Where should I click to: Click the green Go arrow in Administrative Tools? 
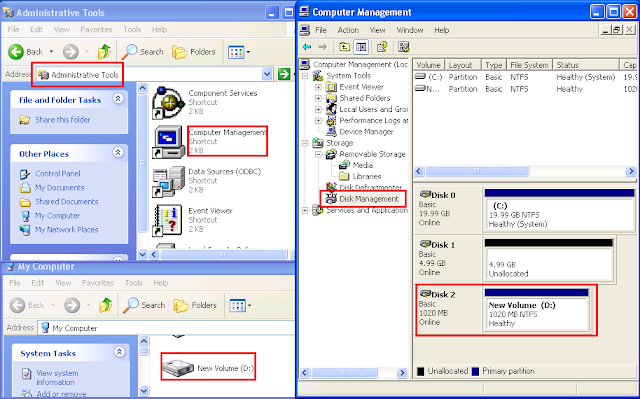coord(284,74)
